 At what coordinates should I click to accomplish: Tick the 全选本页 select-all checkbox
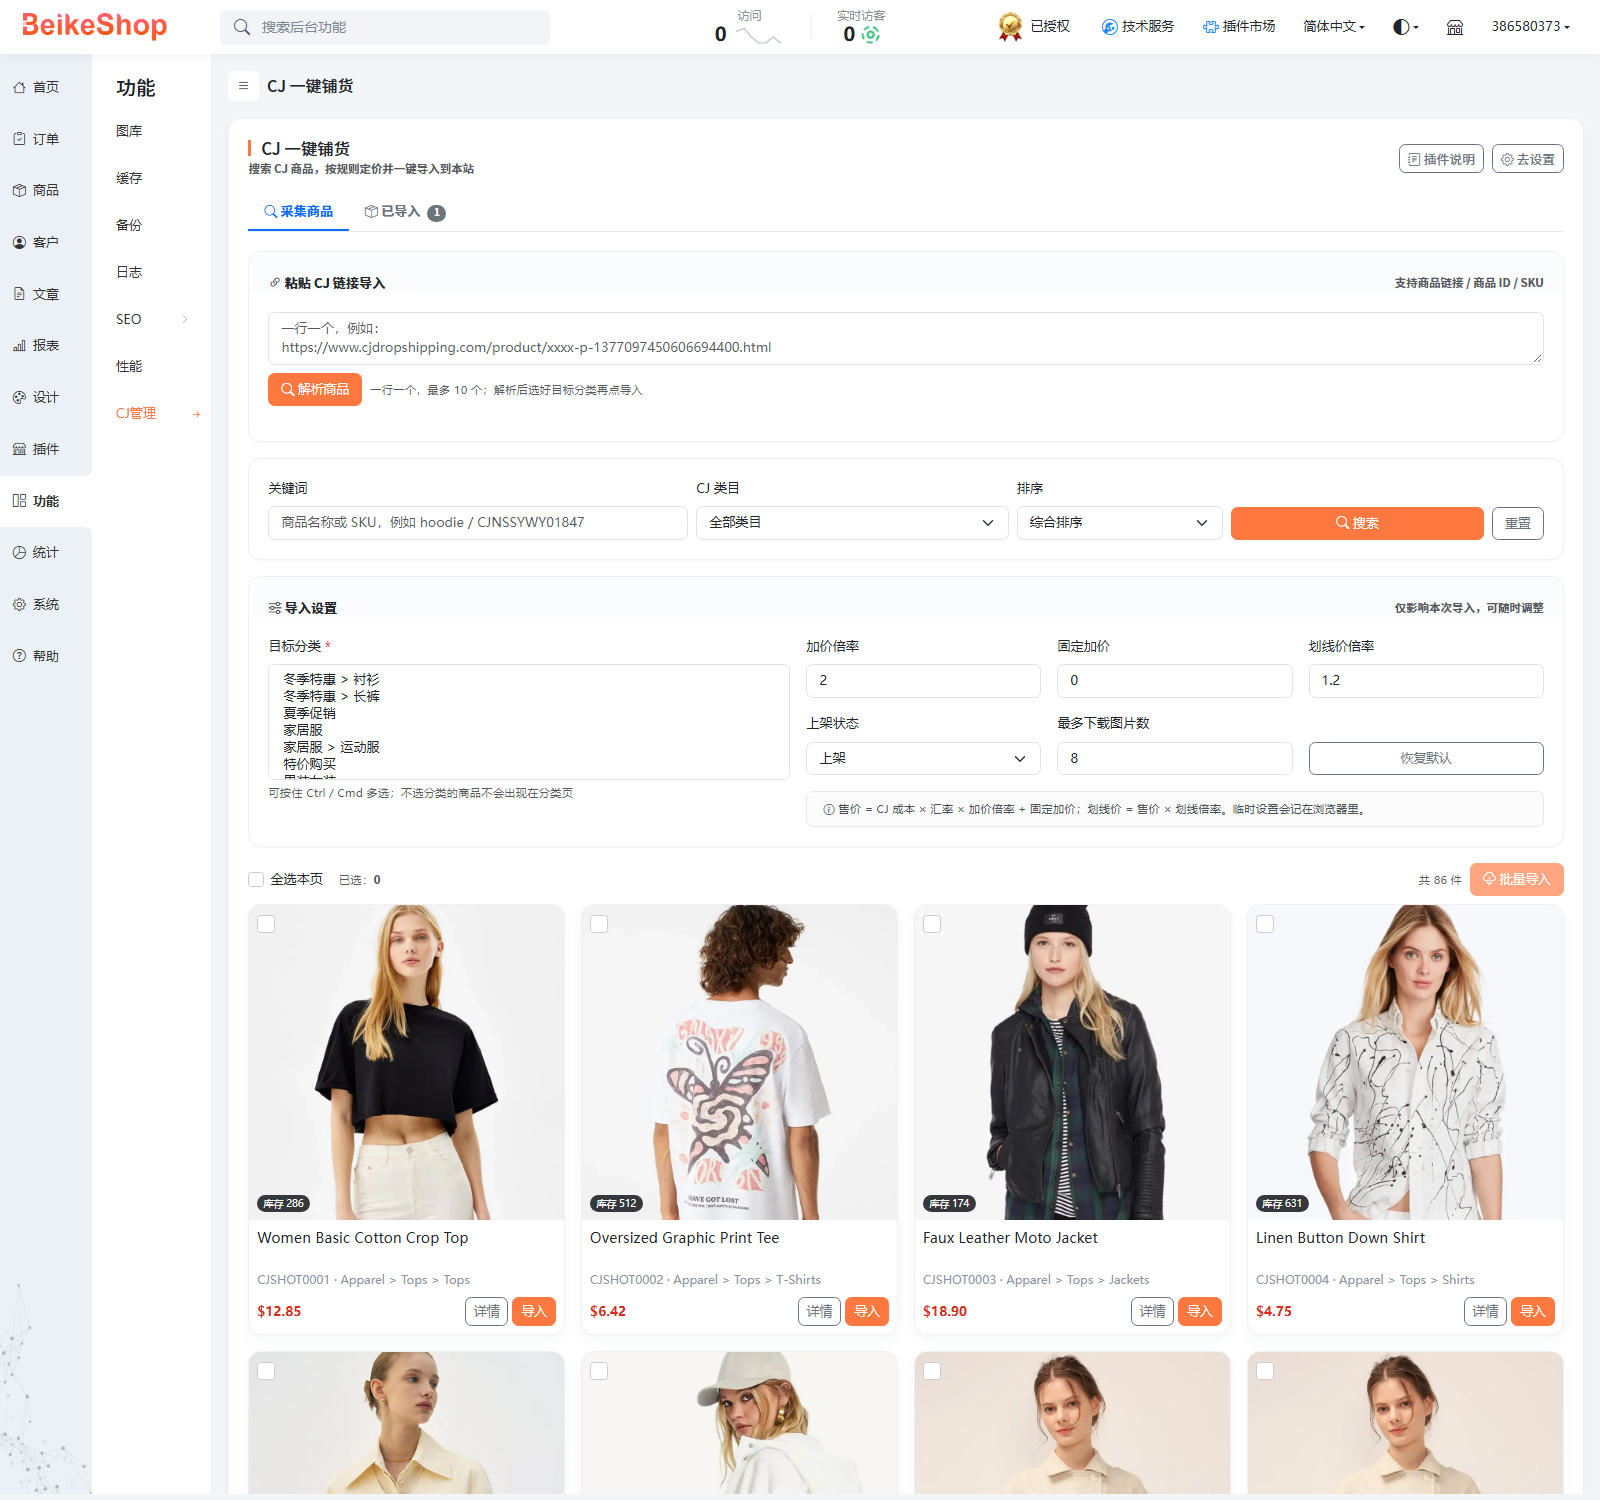(256, 880)
